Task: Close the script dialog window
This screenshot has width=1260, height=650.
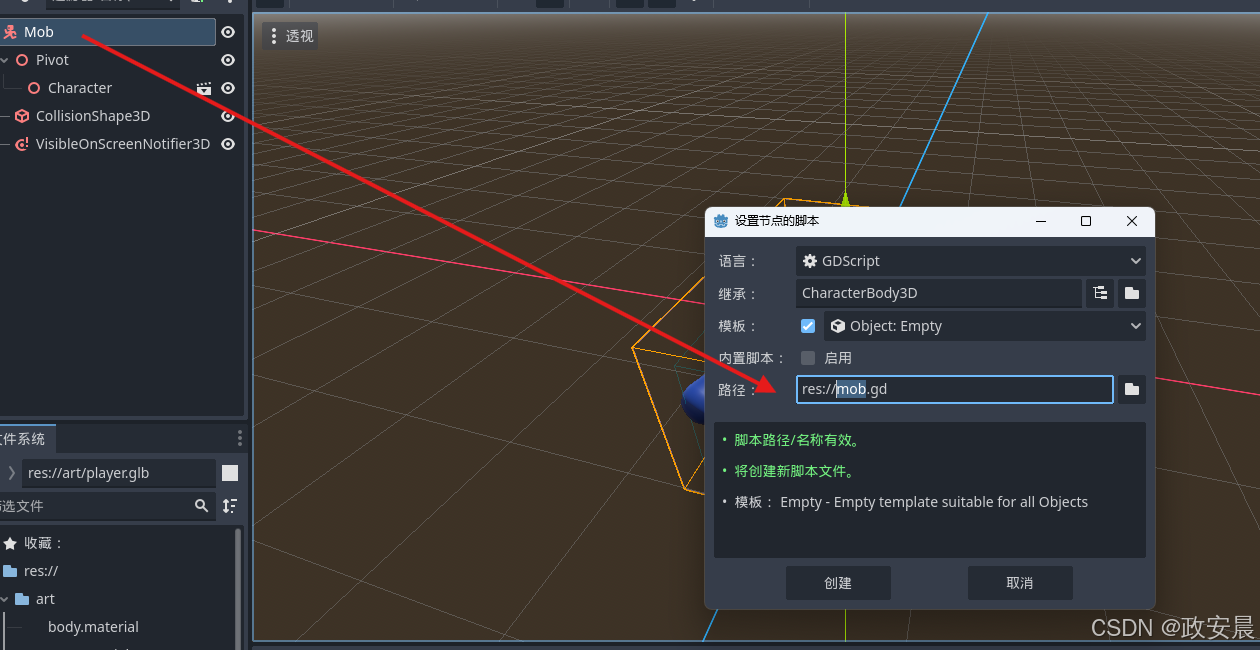Action: (1132, 221)
